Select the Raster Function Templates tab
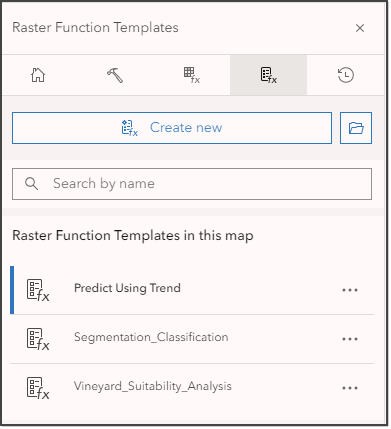The image size is (391, 429). [x=268, y=75]
